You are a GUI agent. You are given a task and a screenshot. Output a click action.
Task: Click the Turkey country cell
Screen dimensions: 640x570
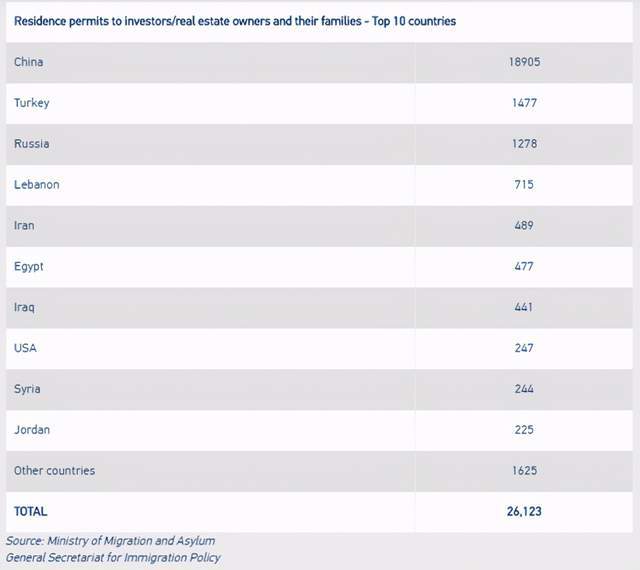point(32,103)
